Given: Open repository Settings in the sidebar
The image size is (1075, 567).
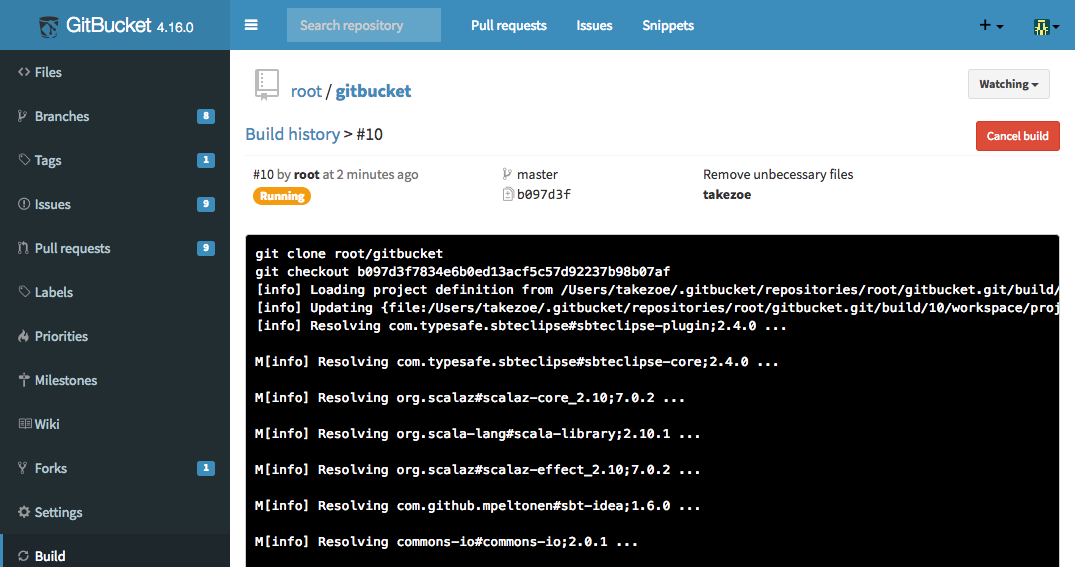Looking at the screenshot, I should click(x=58, y=512).
